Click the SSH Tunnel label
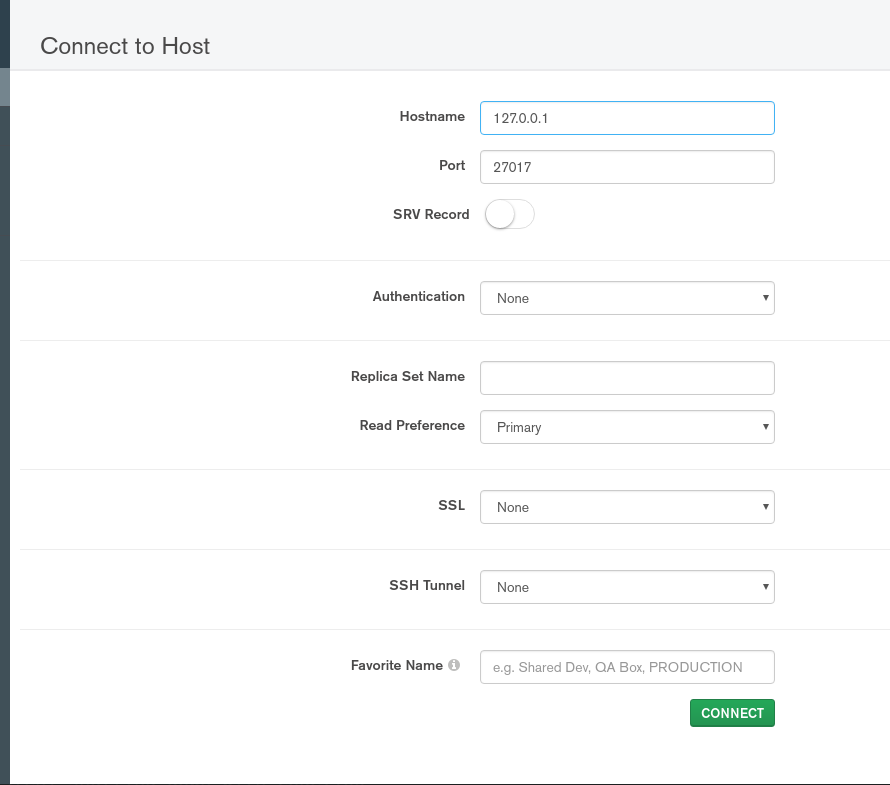The image size is (890, 785). tap(426, 586)
